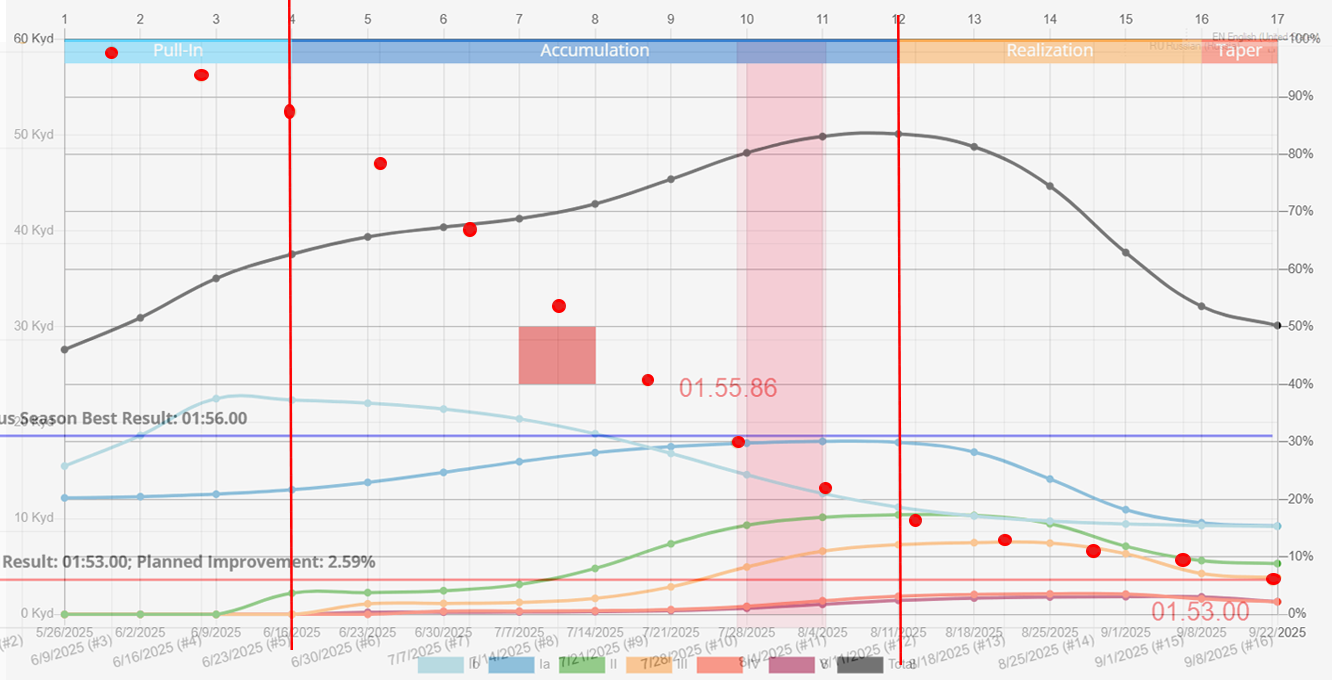
Task: Select the Pull-In phase band
Action: click(177, 51)
